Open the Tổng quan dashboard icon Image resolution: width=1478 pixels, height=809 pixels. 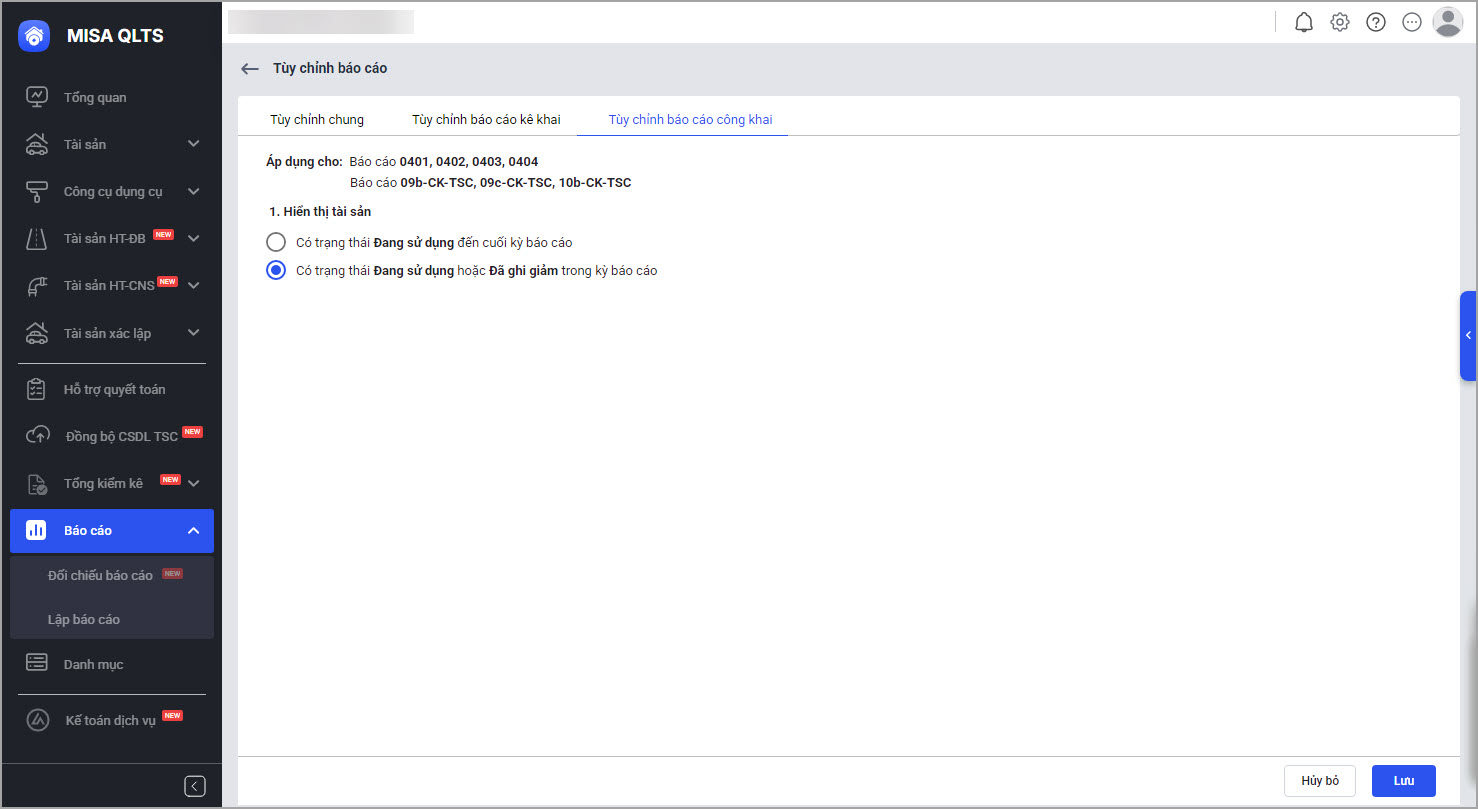(x=37, y=97)
